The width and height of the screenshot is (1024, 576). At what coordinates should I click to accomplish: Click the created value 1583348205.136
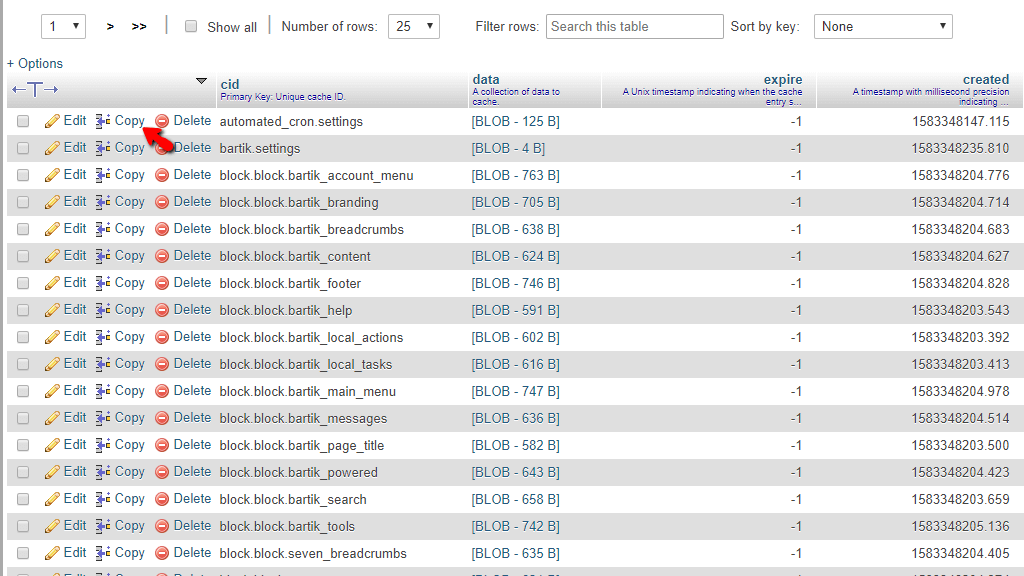(961, 526)
